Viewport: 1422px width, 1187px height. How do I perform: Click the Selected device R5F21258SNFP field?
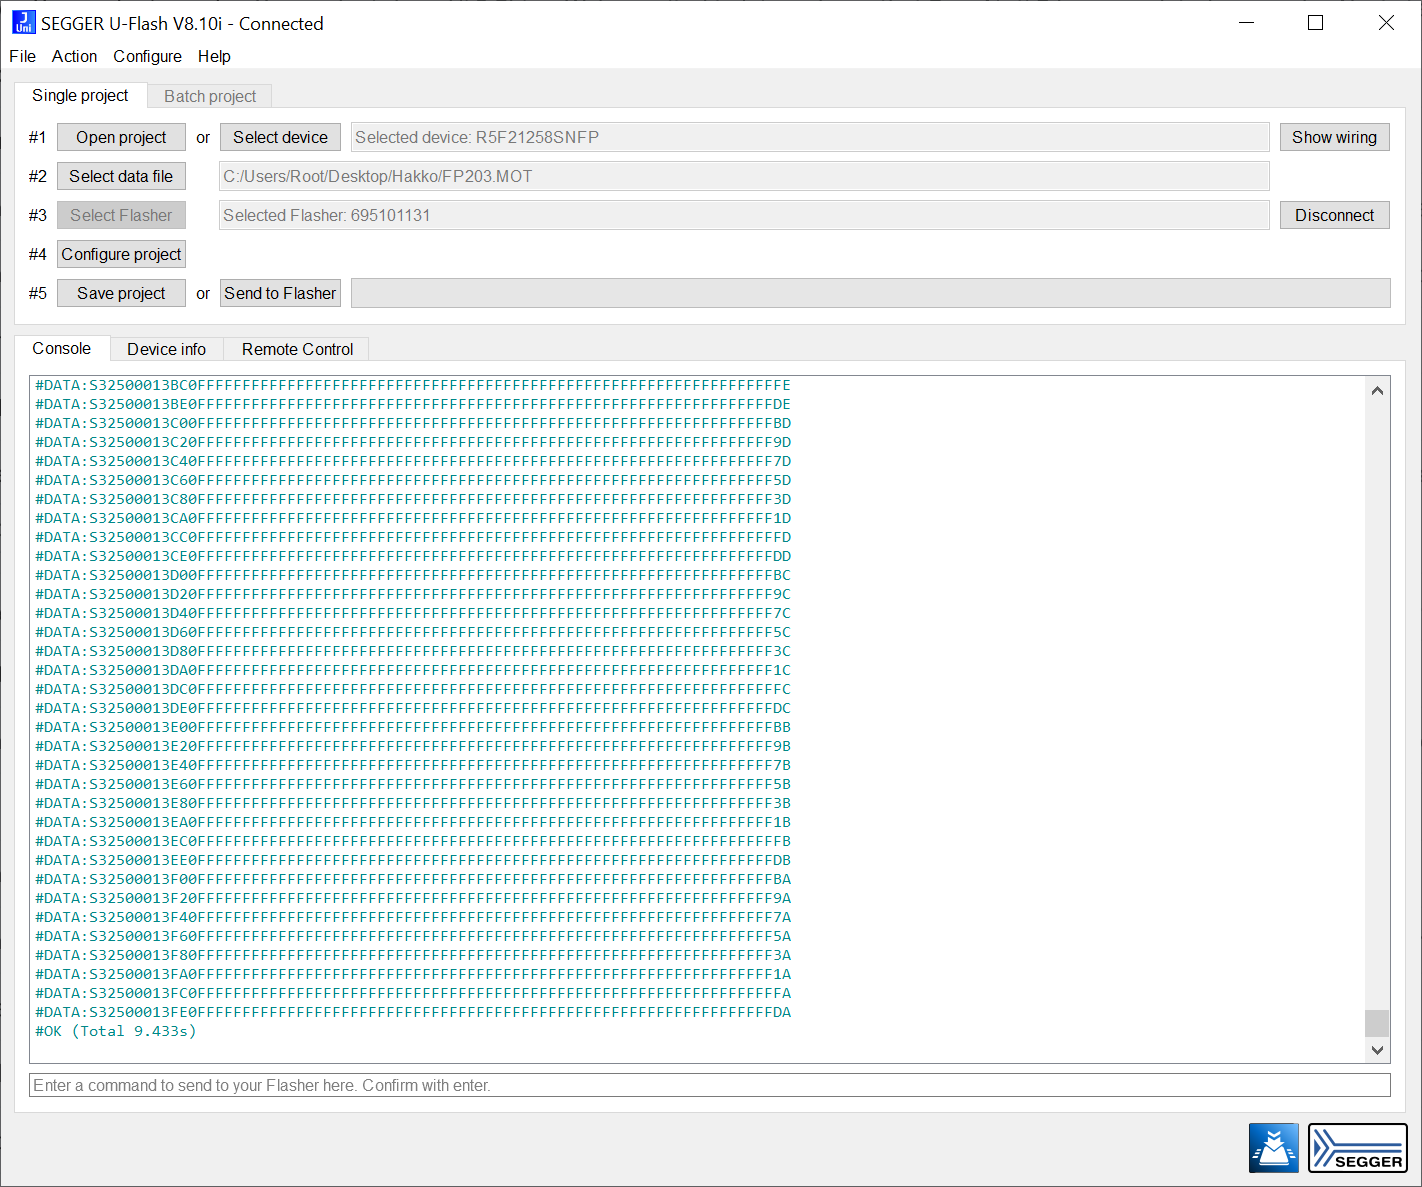[x=810, y=137]
